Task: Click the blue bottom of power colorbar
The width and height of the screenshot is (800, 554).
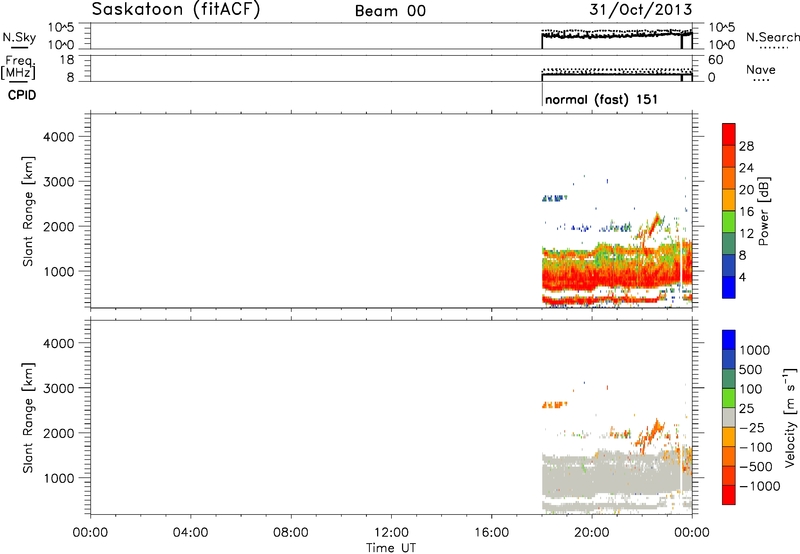Action: (729, 287)
